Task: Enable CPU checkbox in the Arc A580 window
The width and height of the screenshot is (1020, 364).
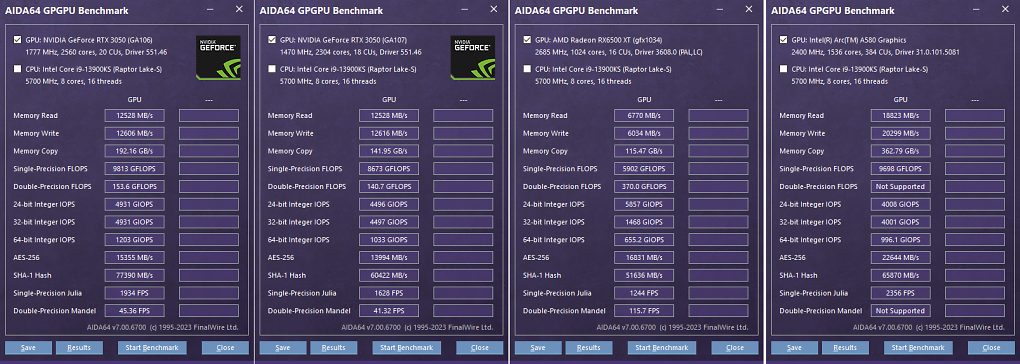Action: (783, 70)
